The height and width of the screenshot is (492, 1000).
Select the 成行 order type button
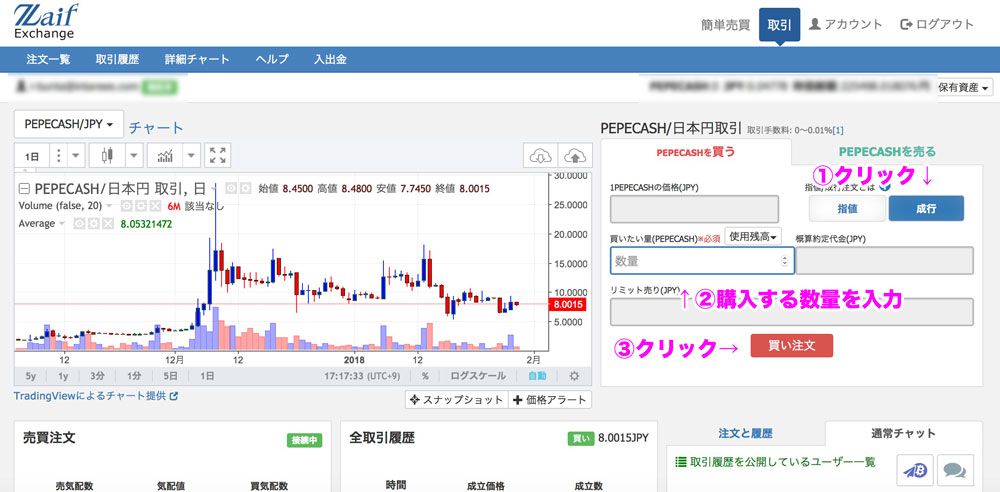(926, 209)
